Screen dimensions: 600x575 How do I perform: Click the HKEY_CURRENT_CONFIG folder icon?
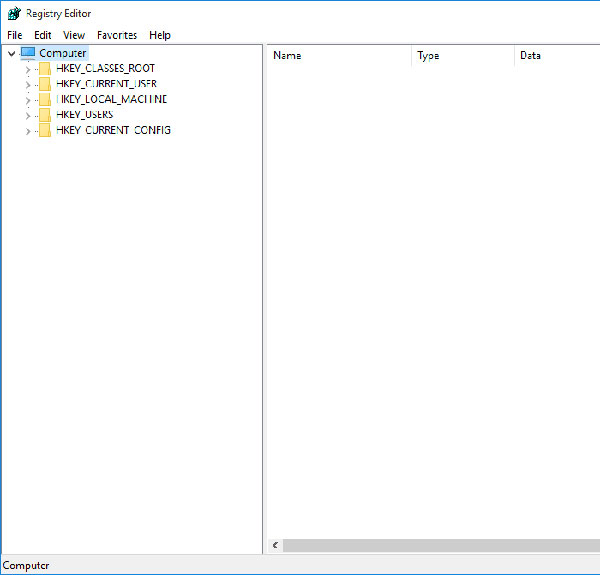pyautogui.click(x=45, y=130)
